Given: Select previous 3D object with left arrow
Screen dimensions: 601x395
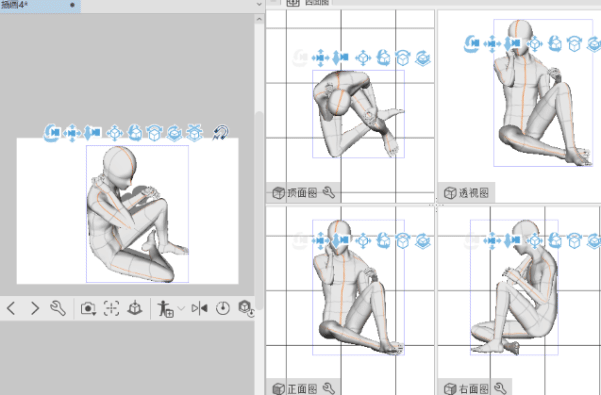Looking at the screenshot, I should coord(11,308).
